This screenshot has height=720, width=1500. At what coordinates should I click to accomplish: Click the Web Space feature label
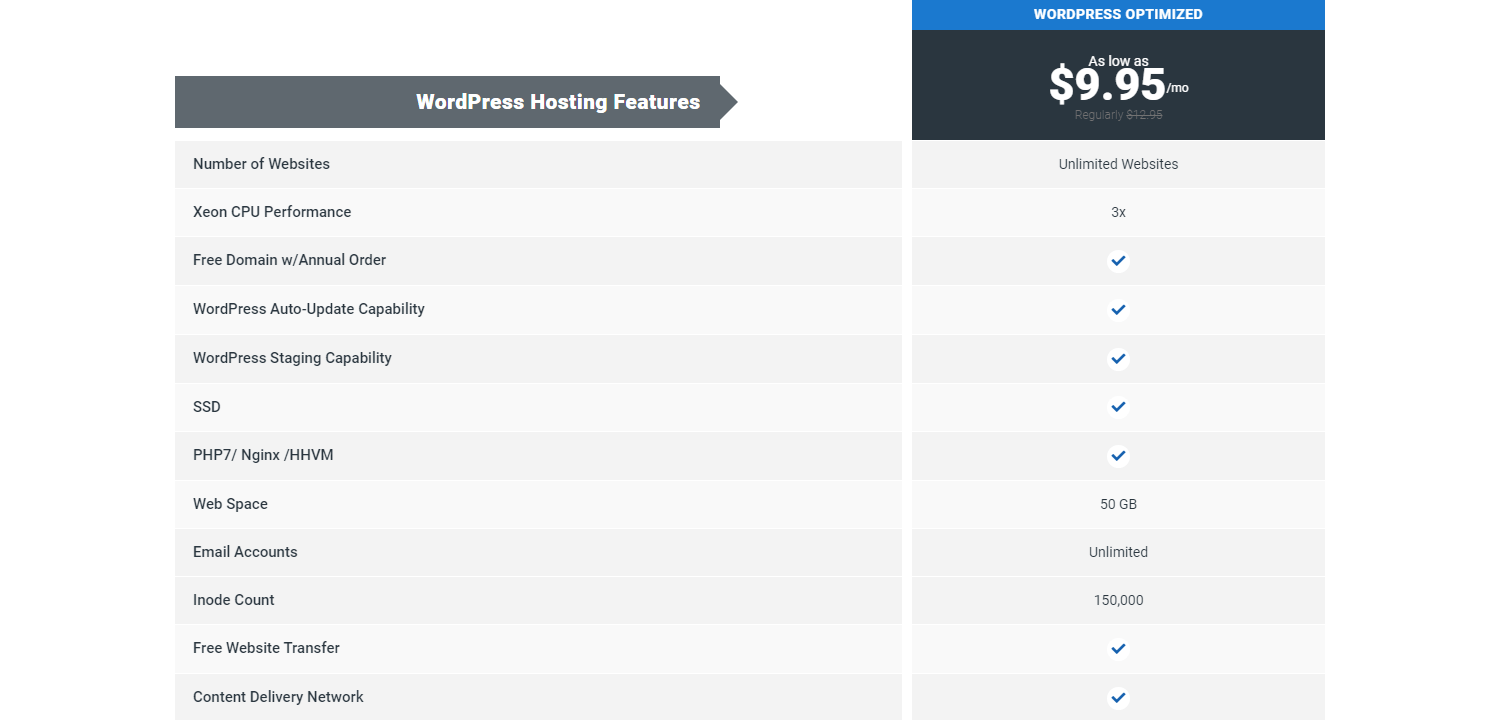[x=230, y=504]
